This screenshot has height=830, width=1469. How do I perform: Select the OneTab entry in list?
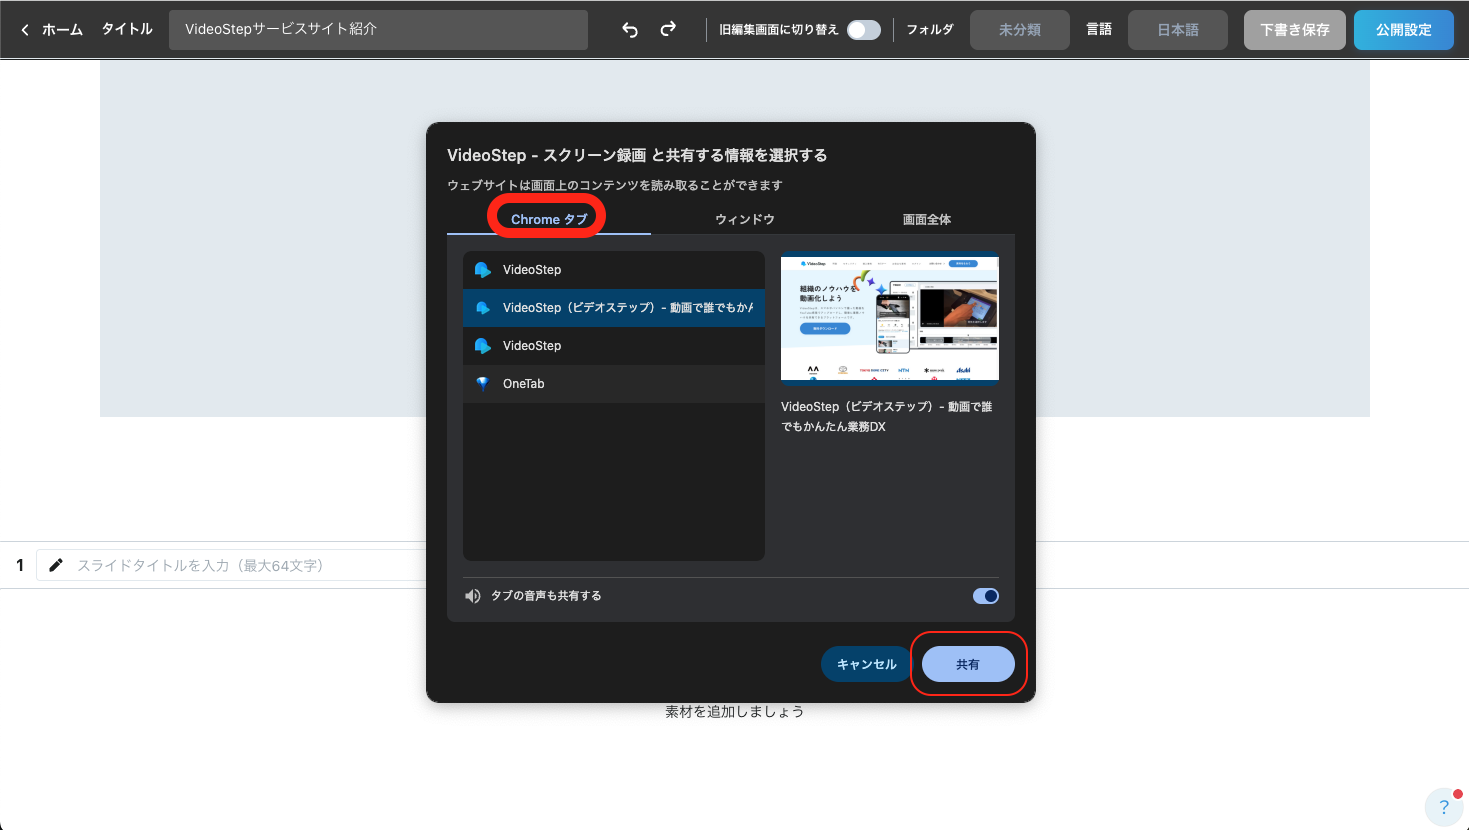click(x=614, y=384)
